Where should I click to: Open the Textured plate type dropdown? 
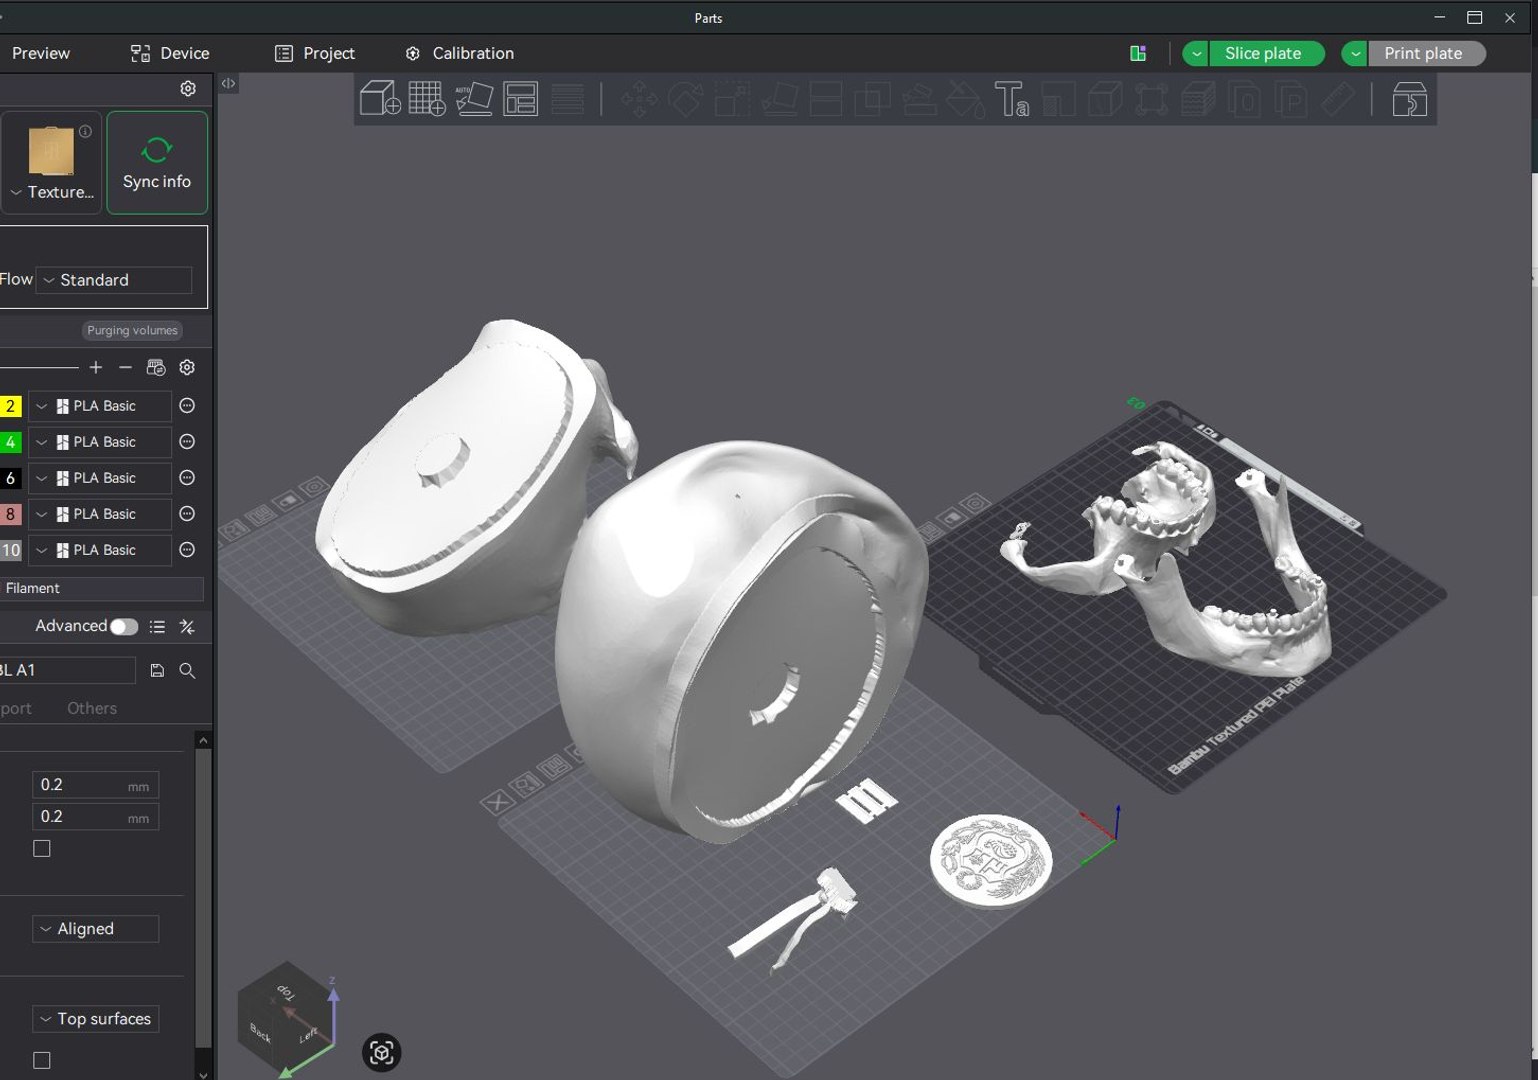pyautogui.click(x=51, y=192)
